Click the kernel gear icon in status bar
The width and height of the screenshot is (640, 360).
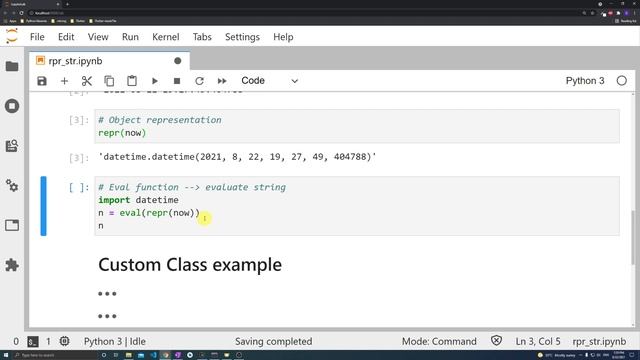tap(64, 341)
